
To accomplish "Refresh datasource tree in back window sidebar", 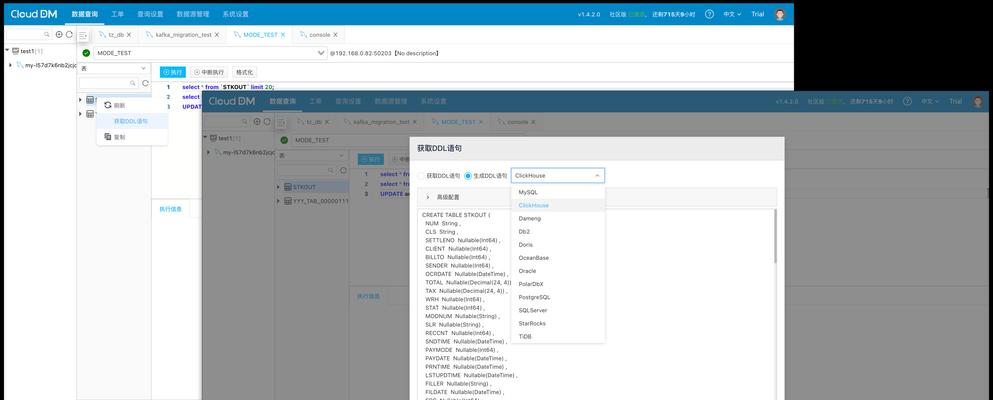I will 69,35.
